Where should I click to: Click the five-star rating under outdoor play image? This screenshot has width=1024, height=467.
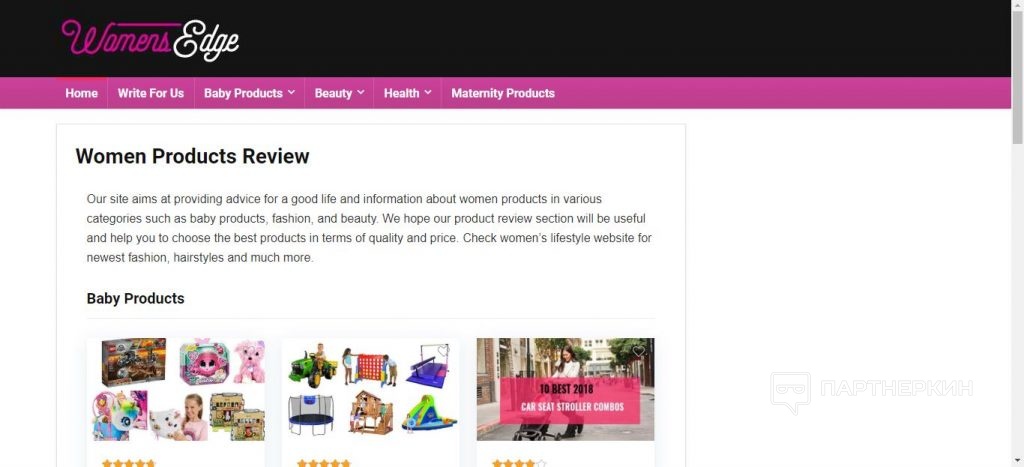(x=323, y=463)
